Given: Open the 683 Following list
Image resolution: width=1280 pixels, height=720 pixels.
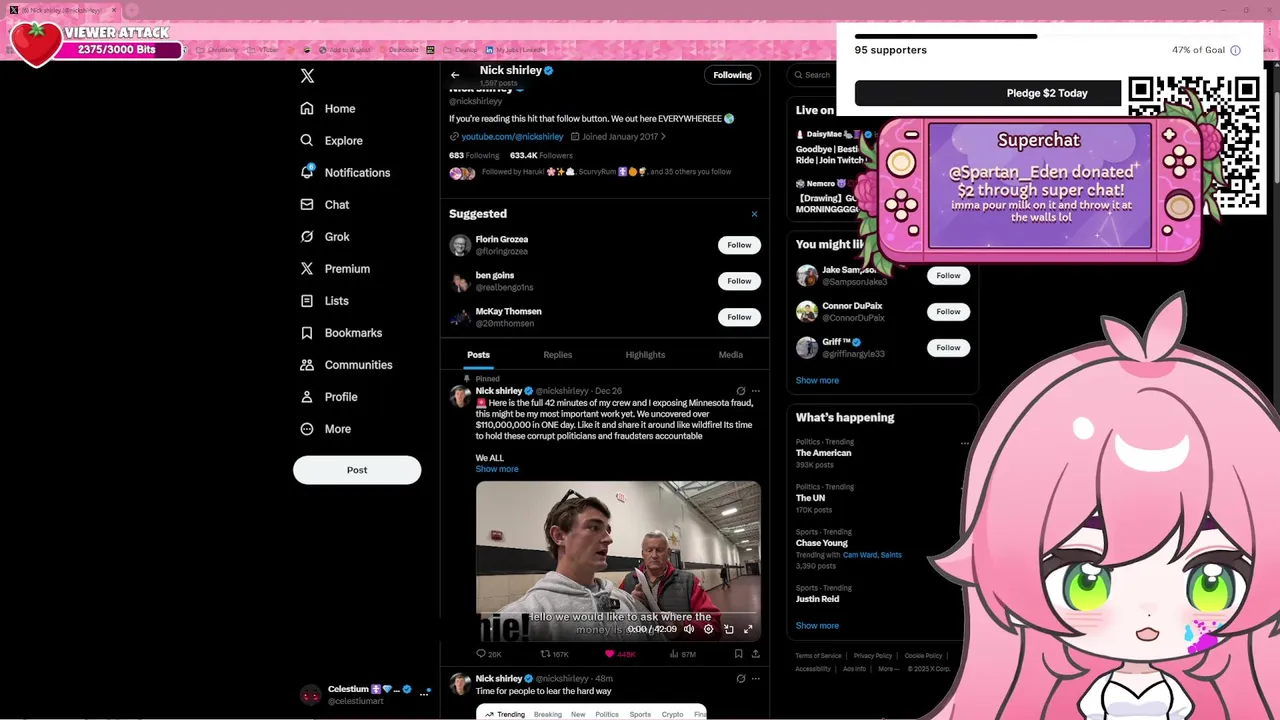Looking at the screenshot, I should pos(474,156).
